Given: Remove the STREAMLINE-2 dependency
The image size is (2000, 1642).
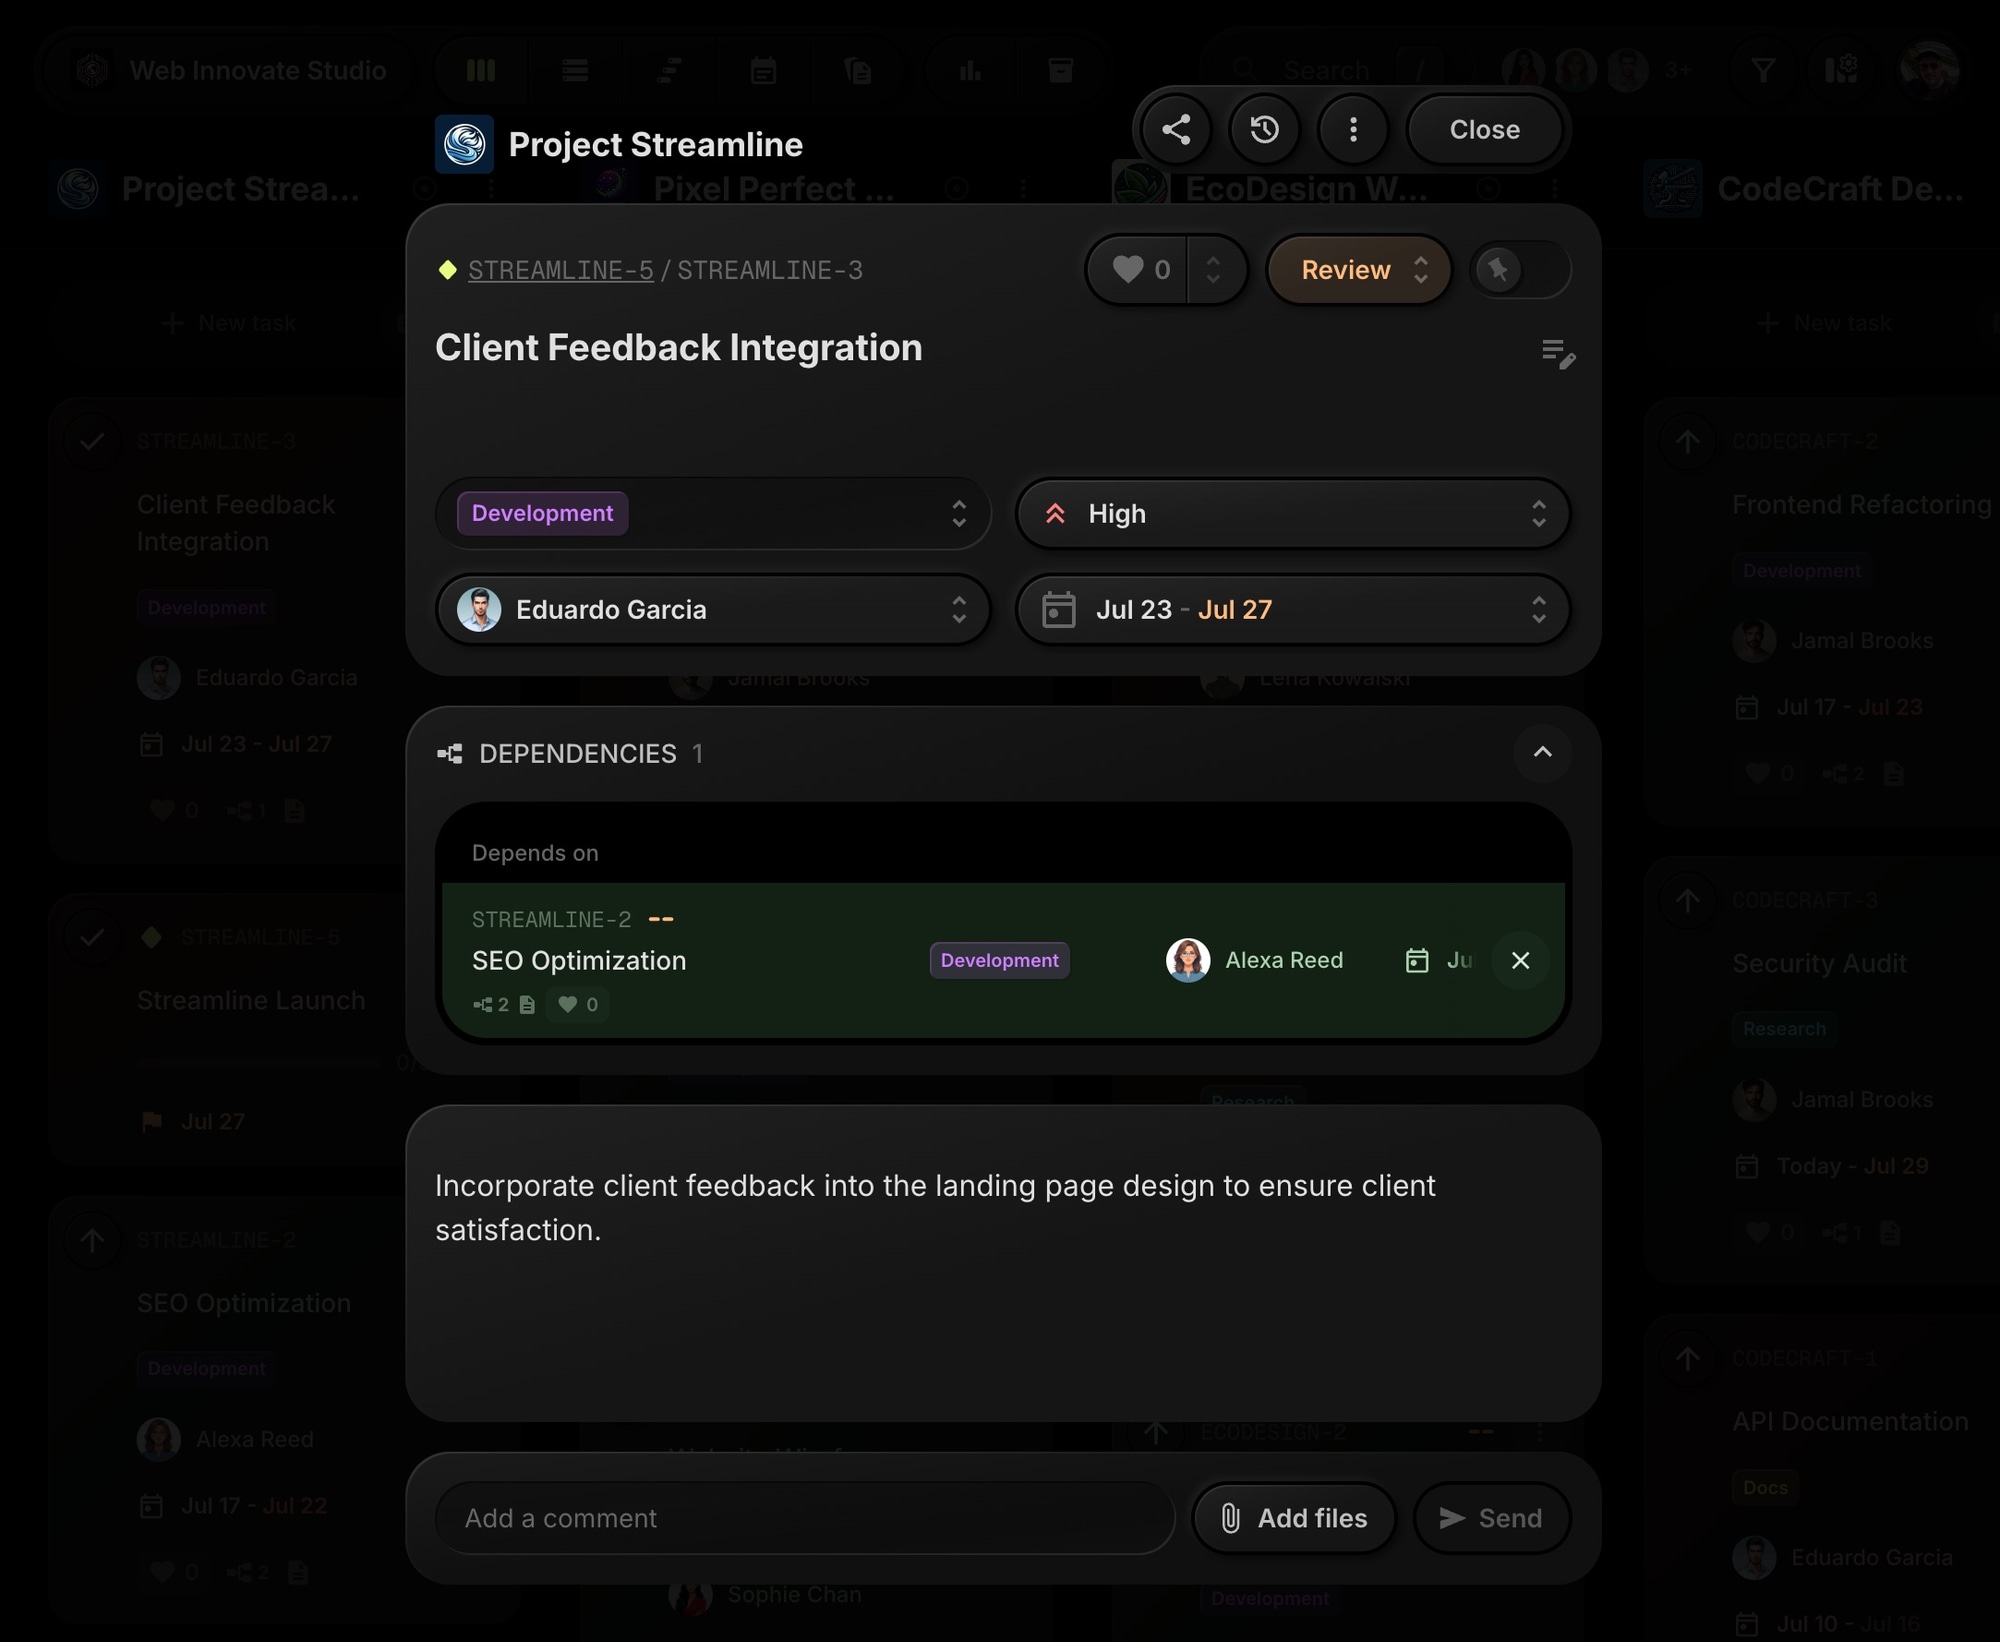Looking at the screenshot, I should (x=1520, y=960).
